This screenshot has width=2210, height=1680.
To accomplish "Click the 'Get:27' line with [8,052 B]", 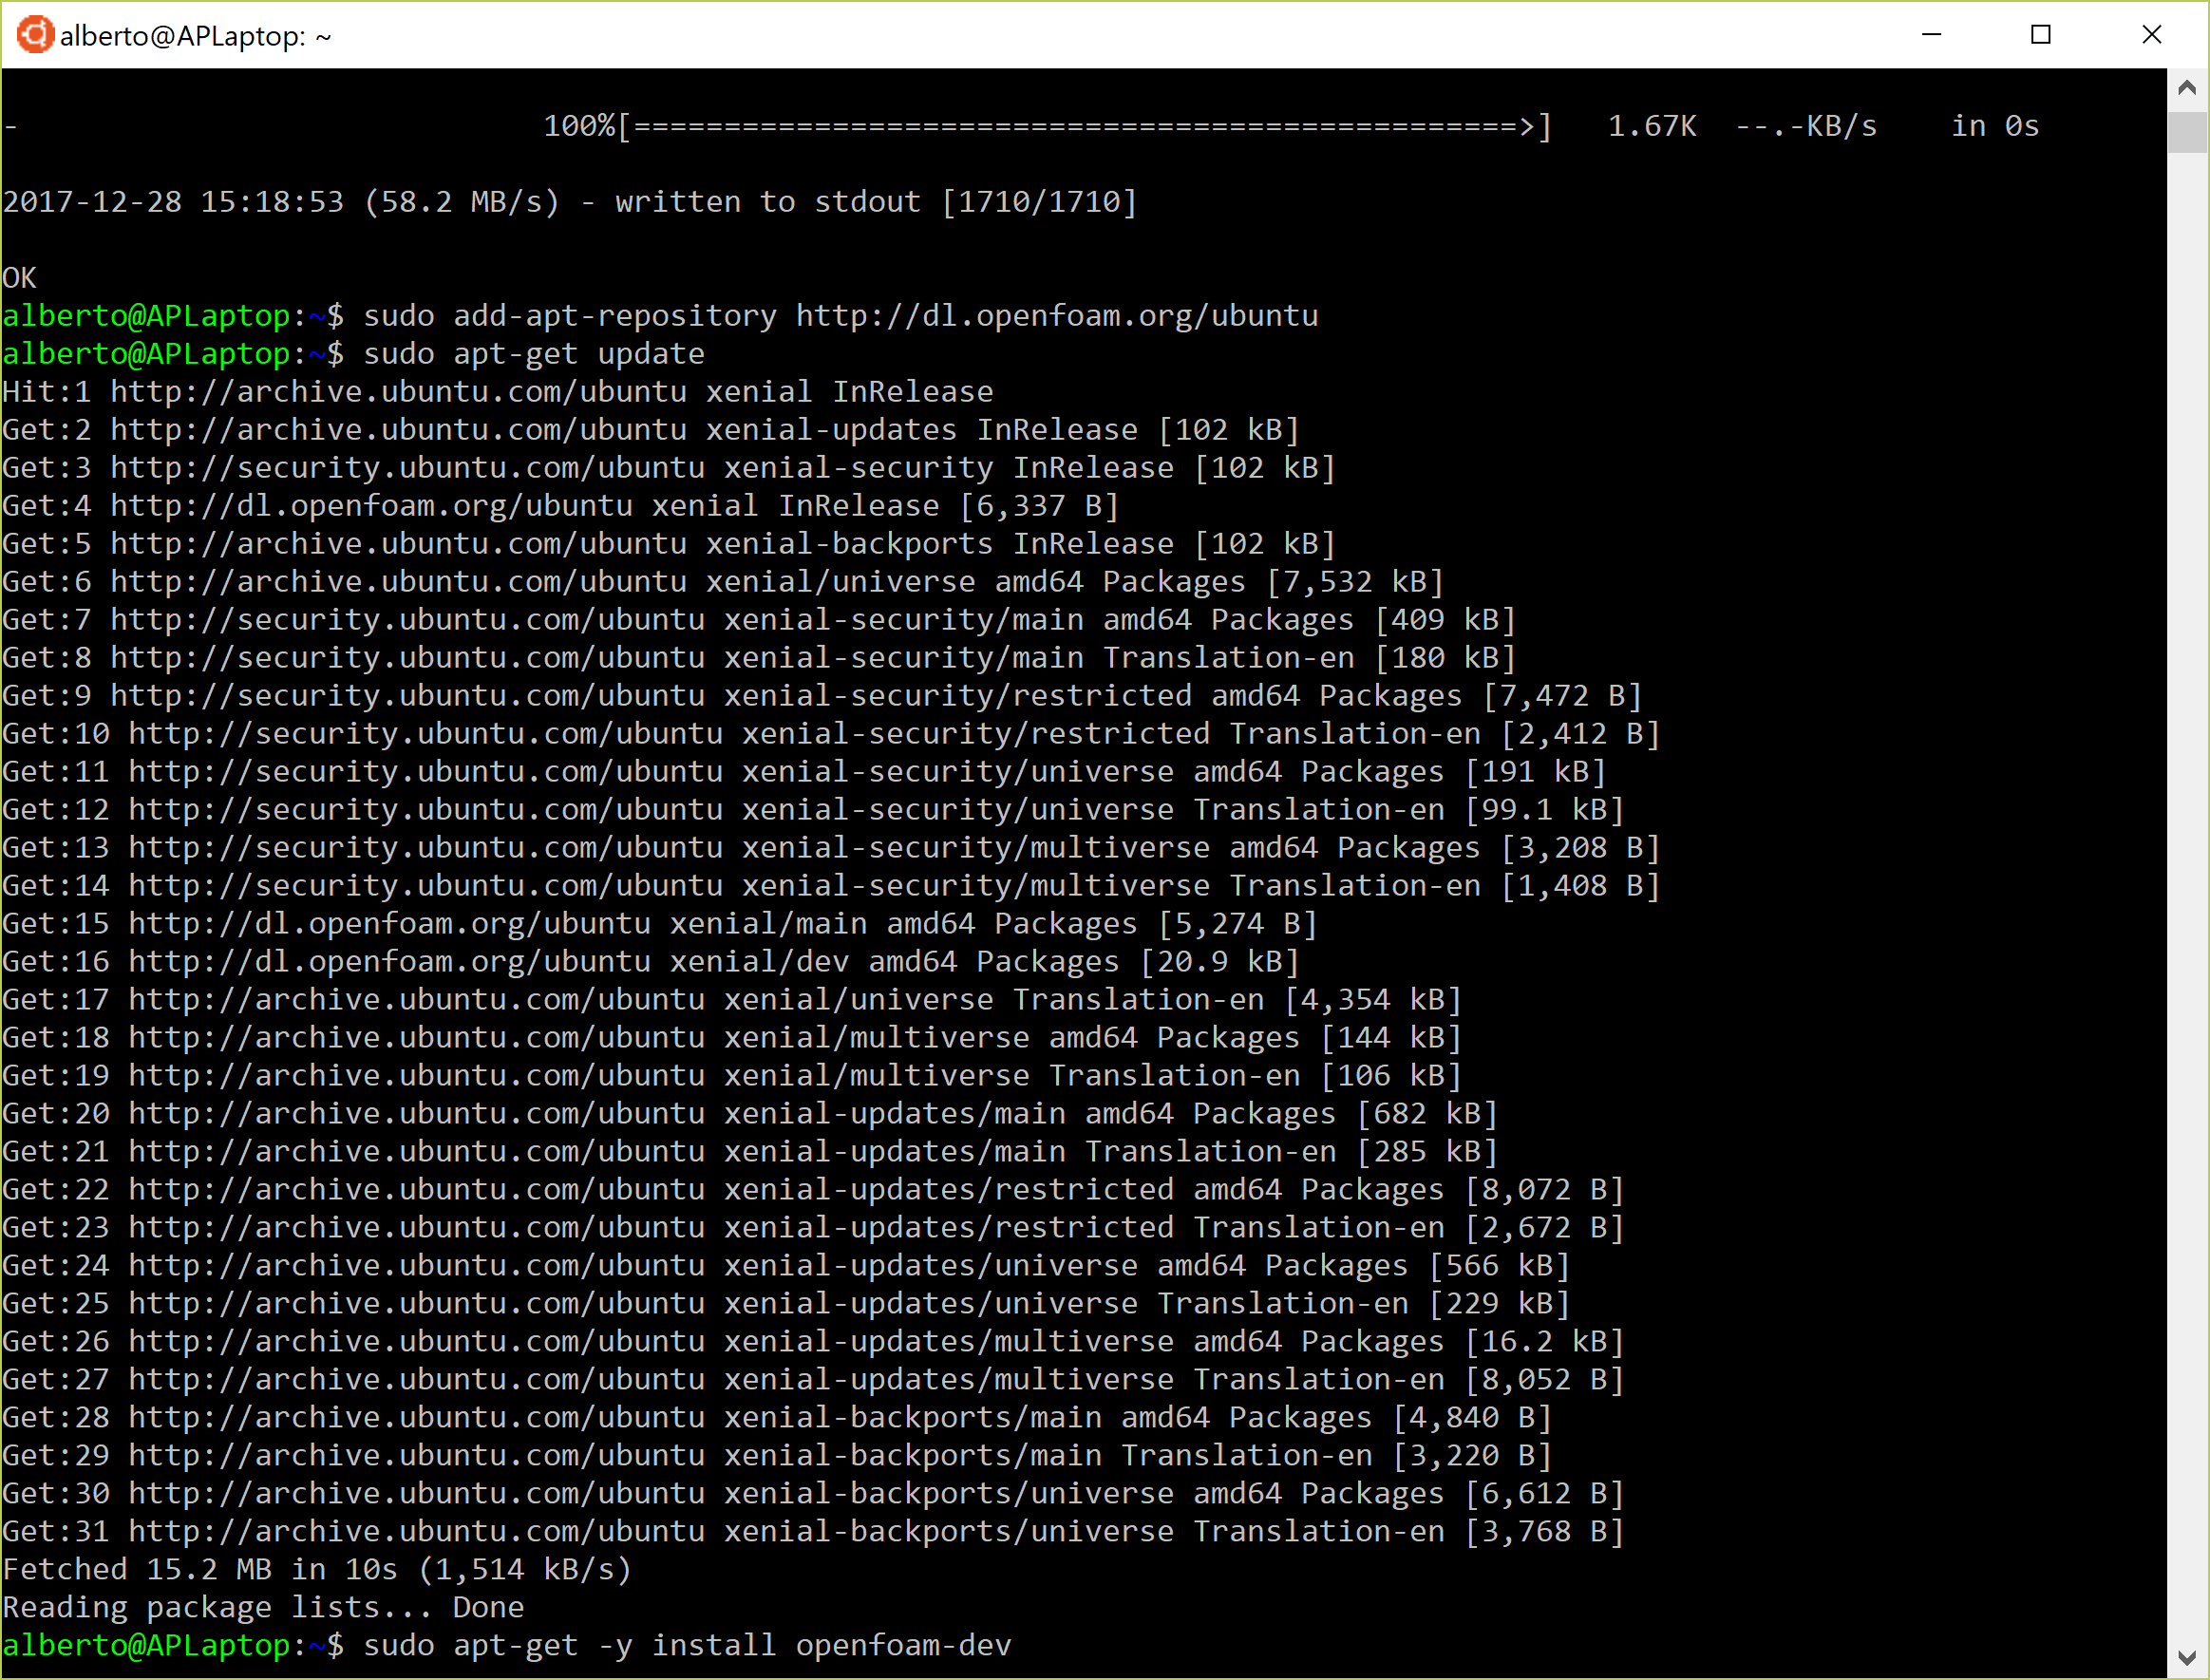I will pos(813,1380).
